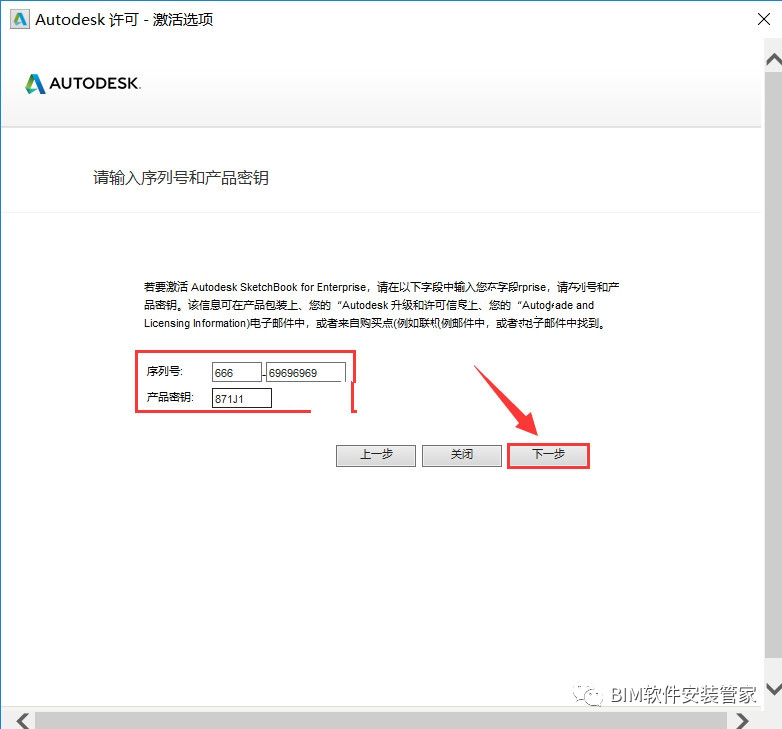This screenshot has width=782, height=729.
Task: Go back with the 上一步 button
Action: [376, 455]
